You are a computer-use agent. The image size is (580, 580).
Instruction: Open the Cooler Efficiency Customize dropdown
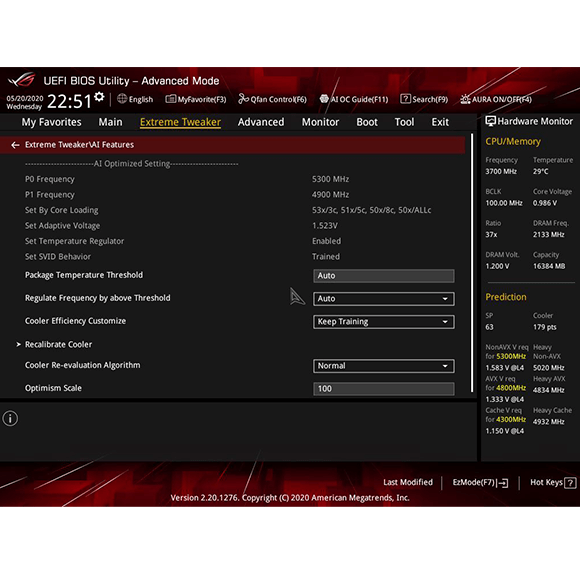(384, 322)
